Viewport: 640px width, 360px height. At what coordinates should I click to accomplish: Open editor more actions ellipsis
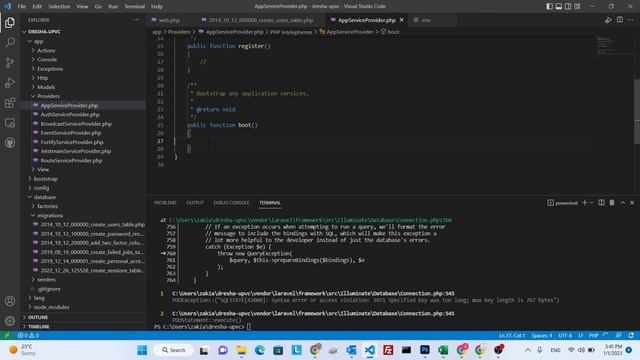[631, 20]
